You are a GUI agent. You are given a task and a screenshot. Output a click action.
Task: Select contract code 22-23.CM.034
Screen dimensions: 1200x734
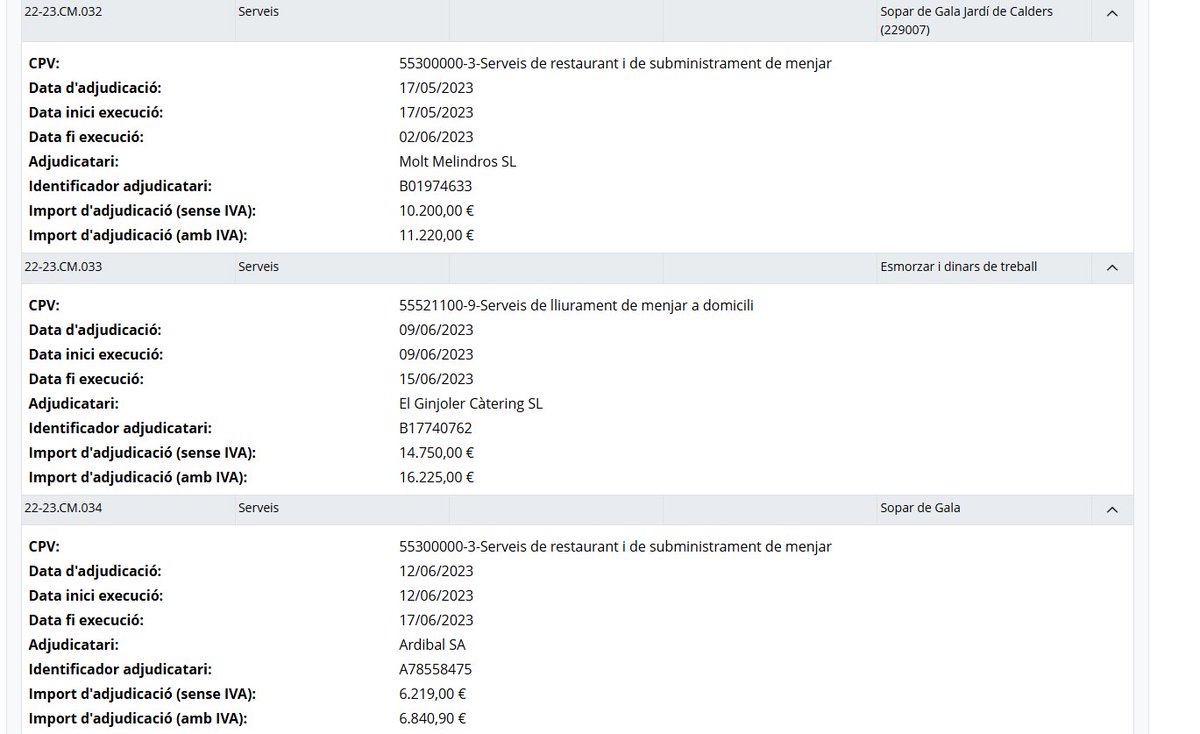63,508
